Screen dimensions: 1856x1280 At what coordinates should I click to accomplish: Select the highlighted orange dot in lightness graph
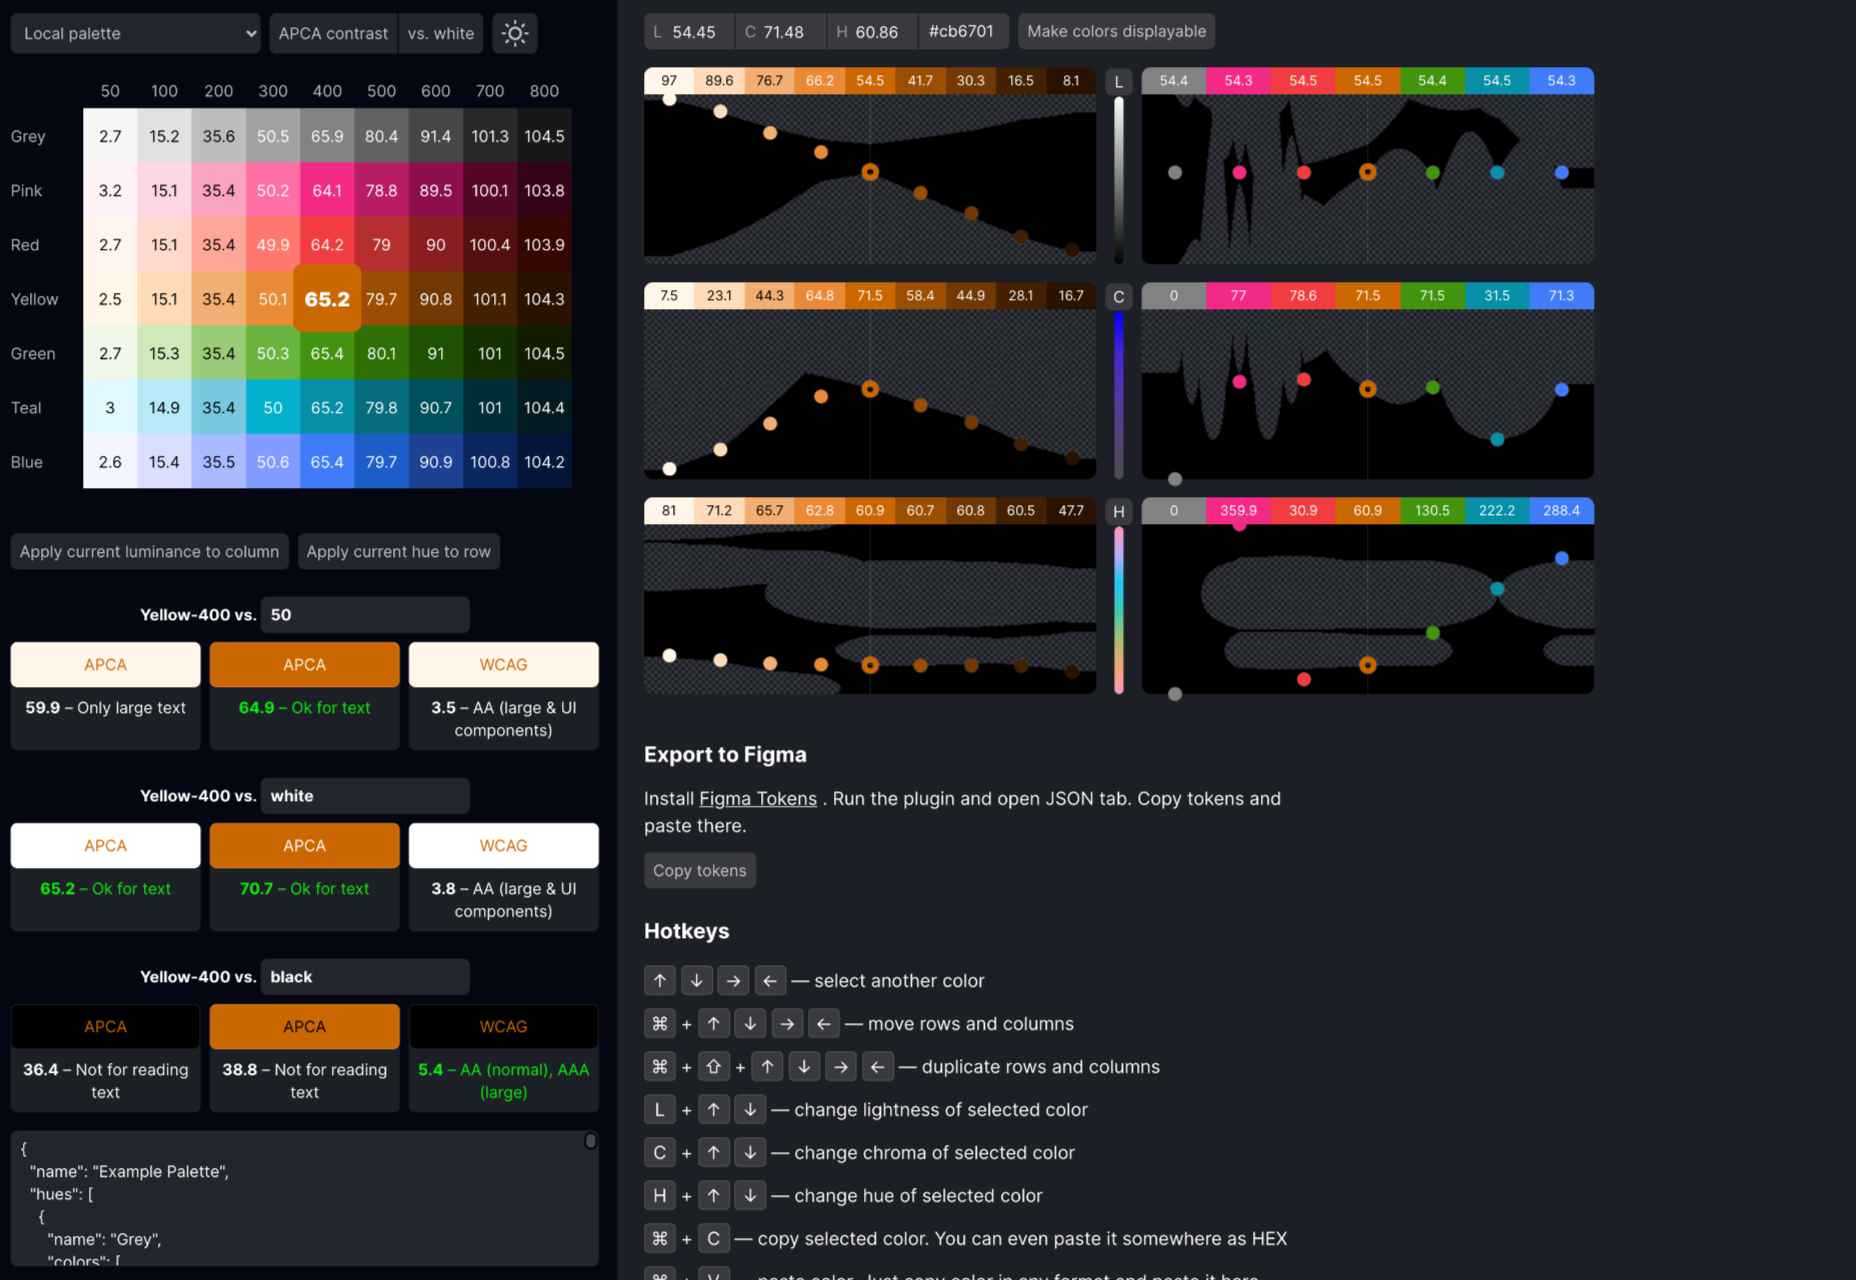click(870, 172)
